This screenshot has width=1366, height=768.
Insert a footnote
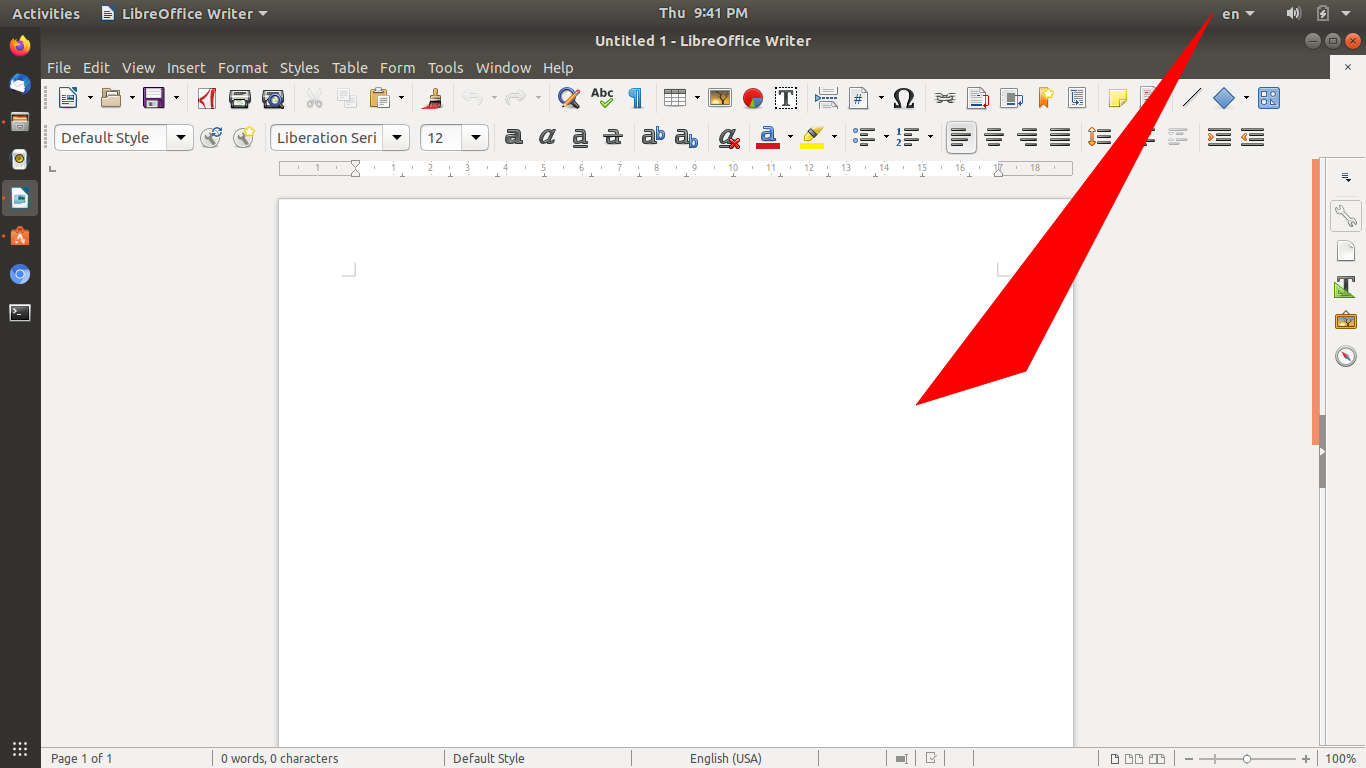click(978, 98)
